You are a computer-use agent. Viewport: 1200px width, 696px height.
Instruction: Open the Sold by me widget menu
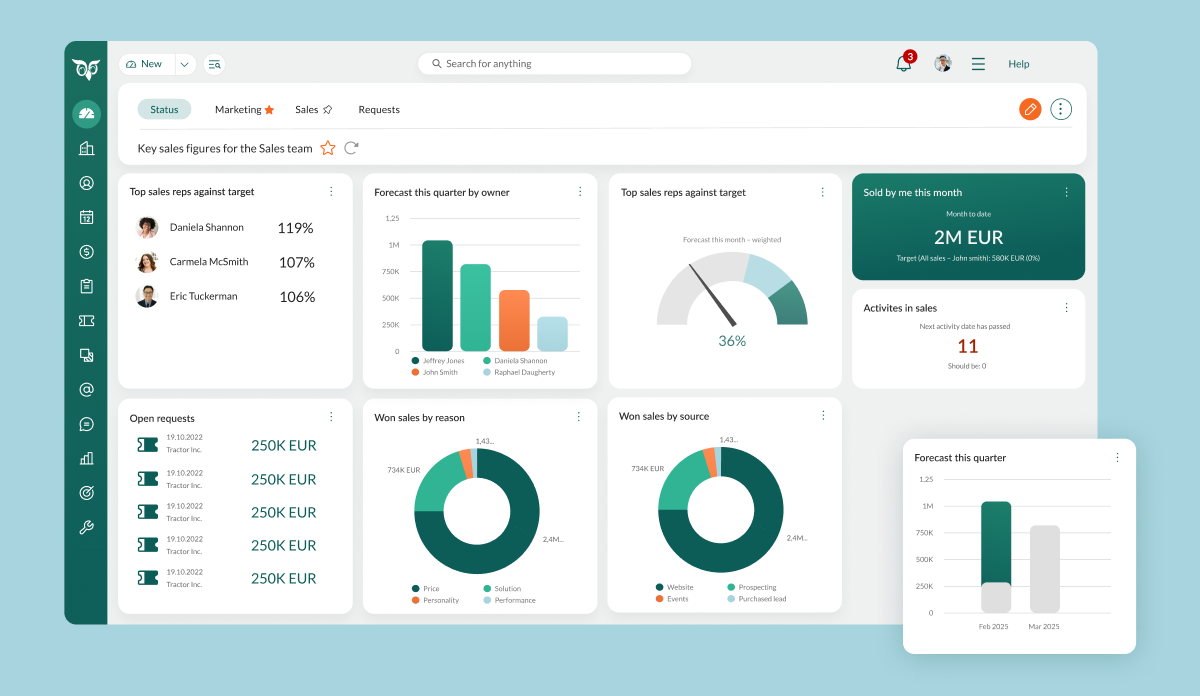coord(1066,191)
